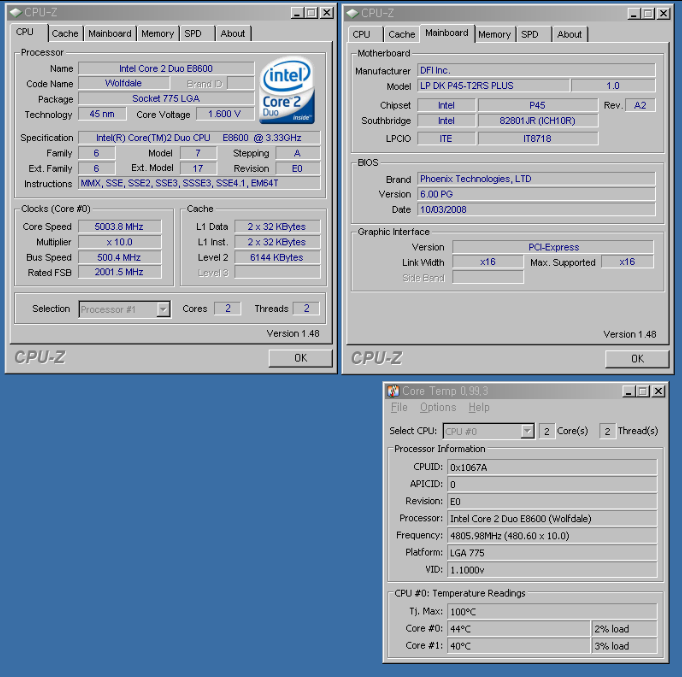The height and width of the screenshot is (677, 682).
Task: Open the Options menu in Core Temp
Action: pyautogui.click(x=438, y=407)
